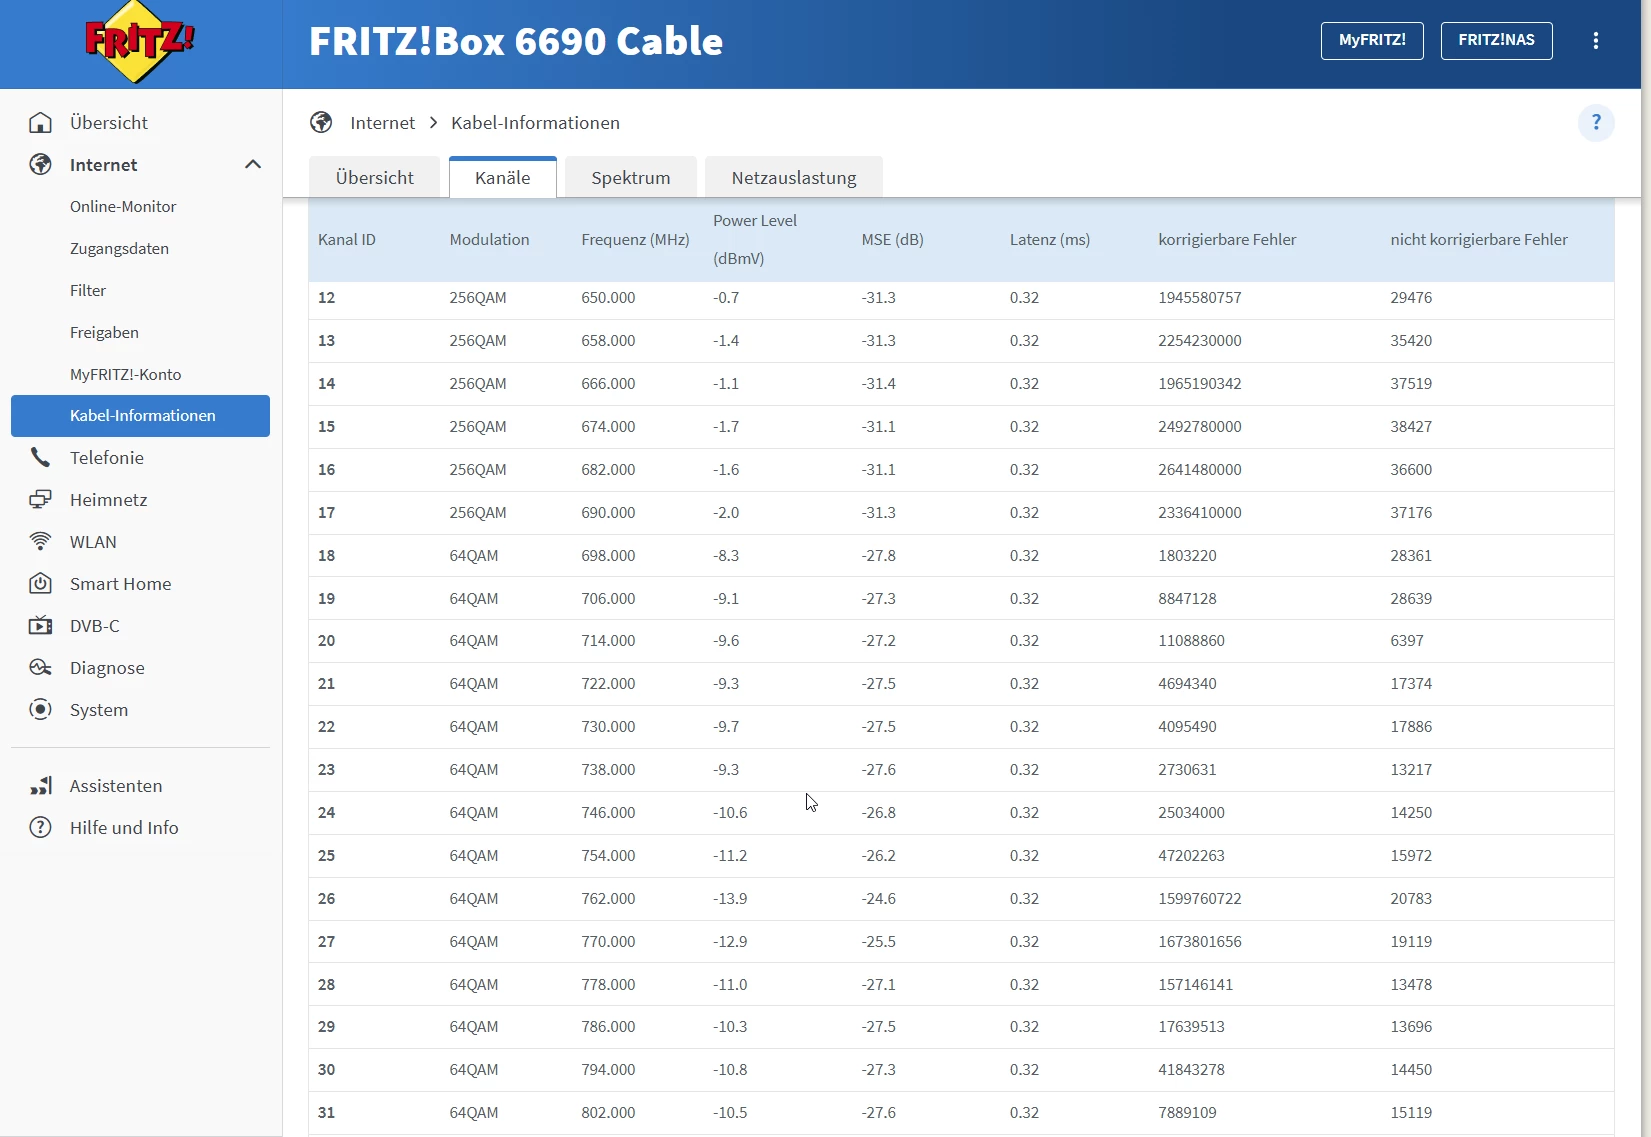Screen dimensions: 1651x1137
Task: Open the three-dot options menu
Action: 1596,41
